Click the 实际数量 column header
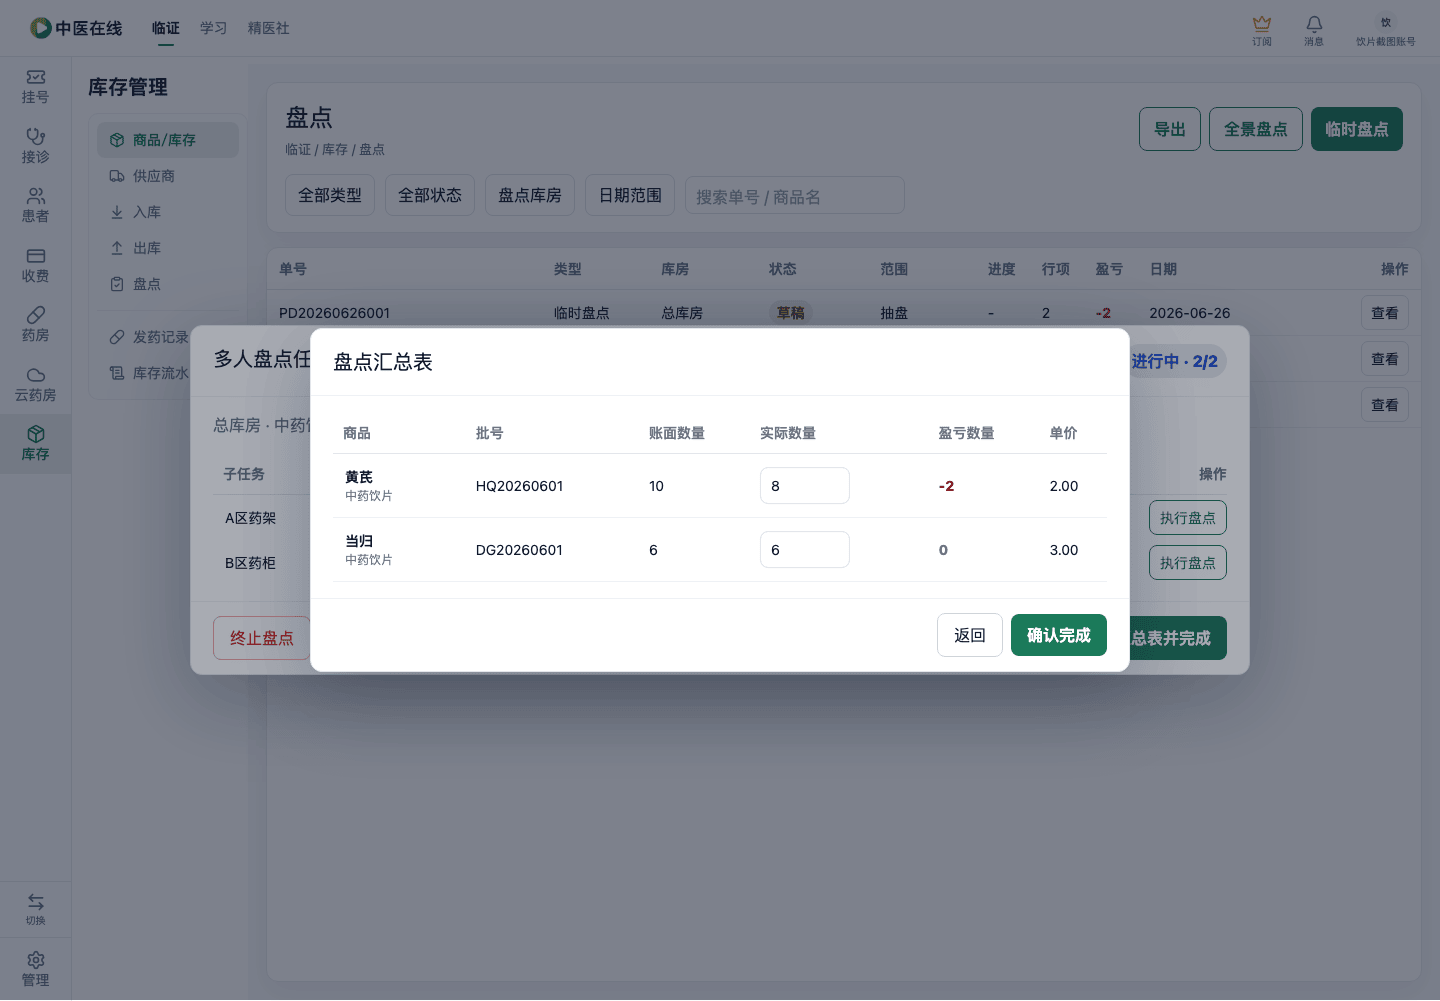The height and width of the screenshot is (1001, 1440). tap(788, 433)
